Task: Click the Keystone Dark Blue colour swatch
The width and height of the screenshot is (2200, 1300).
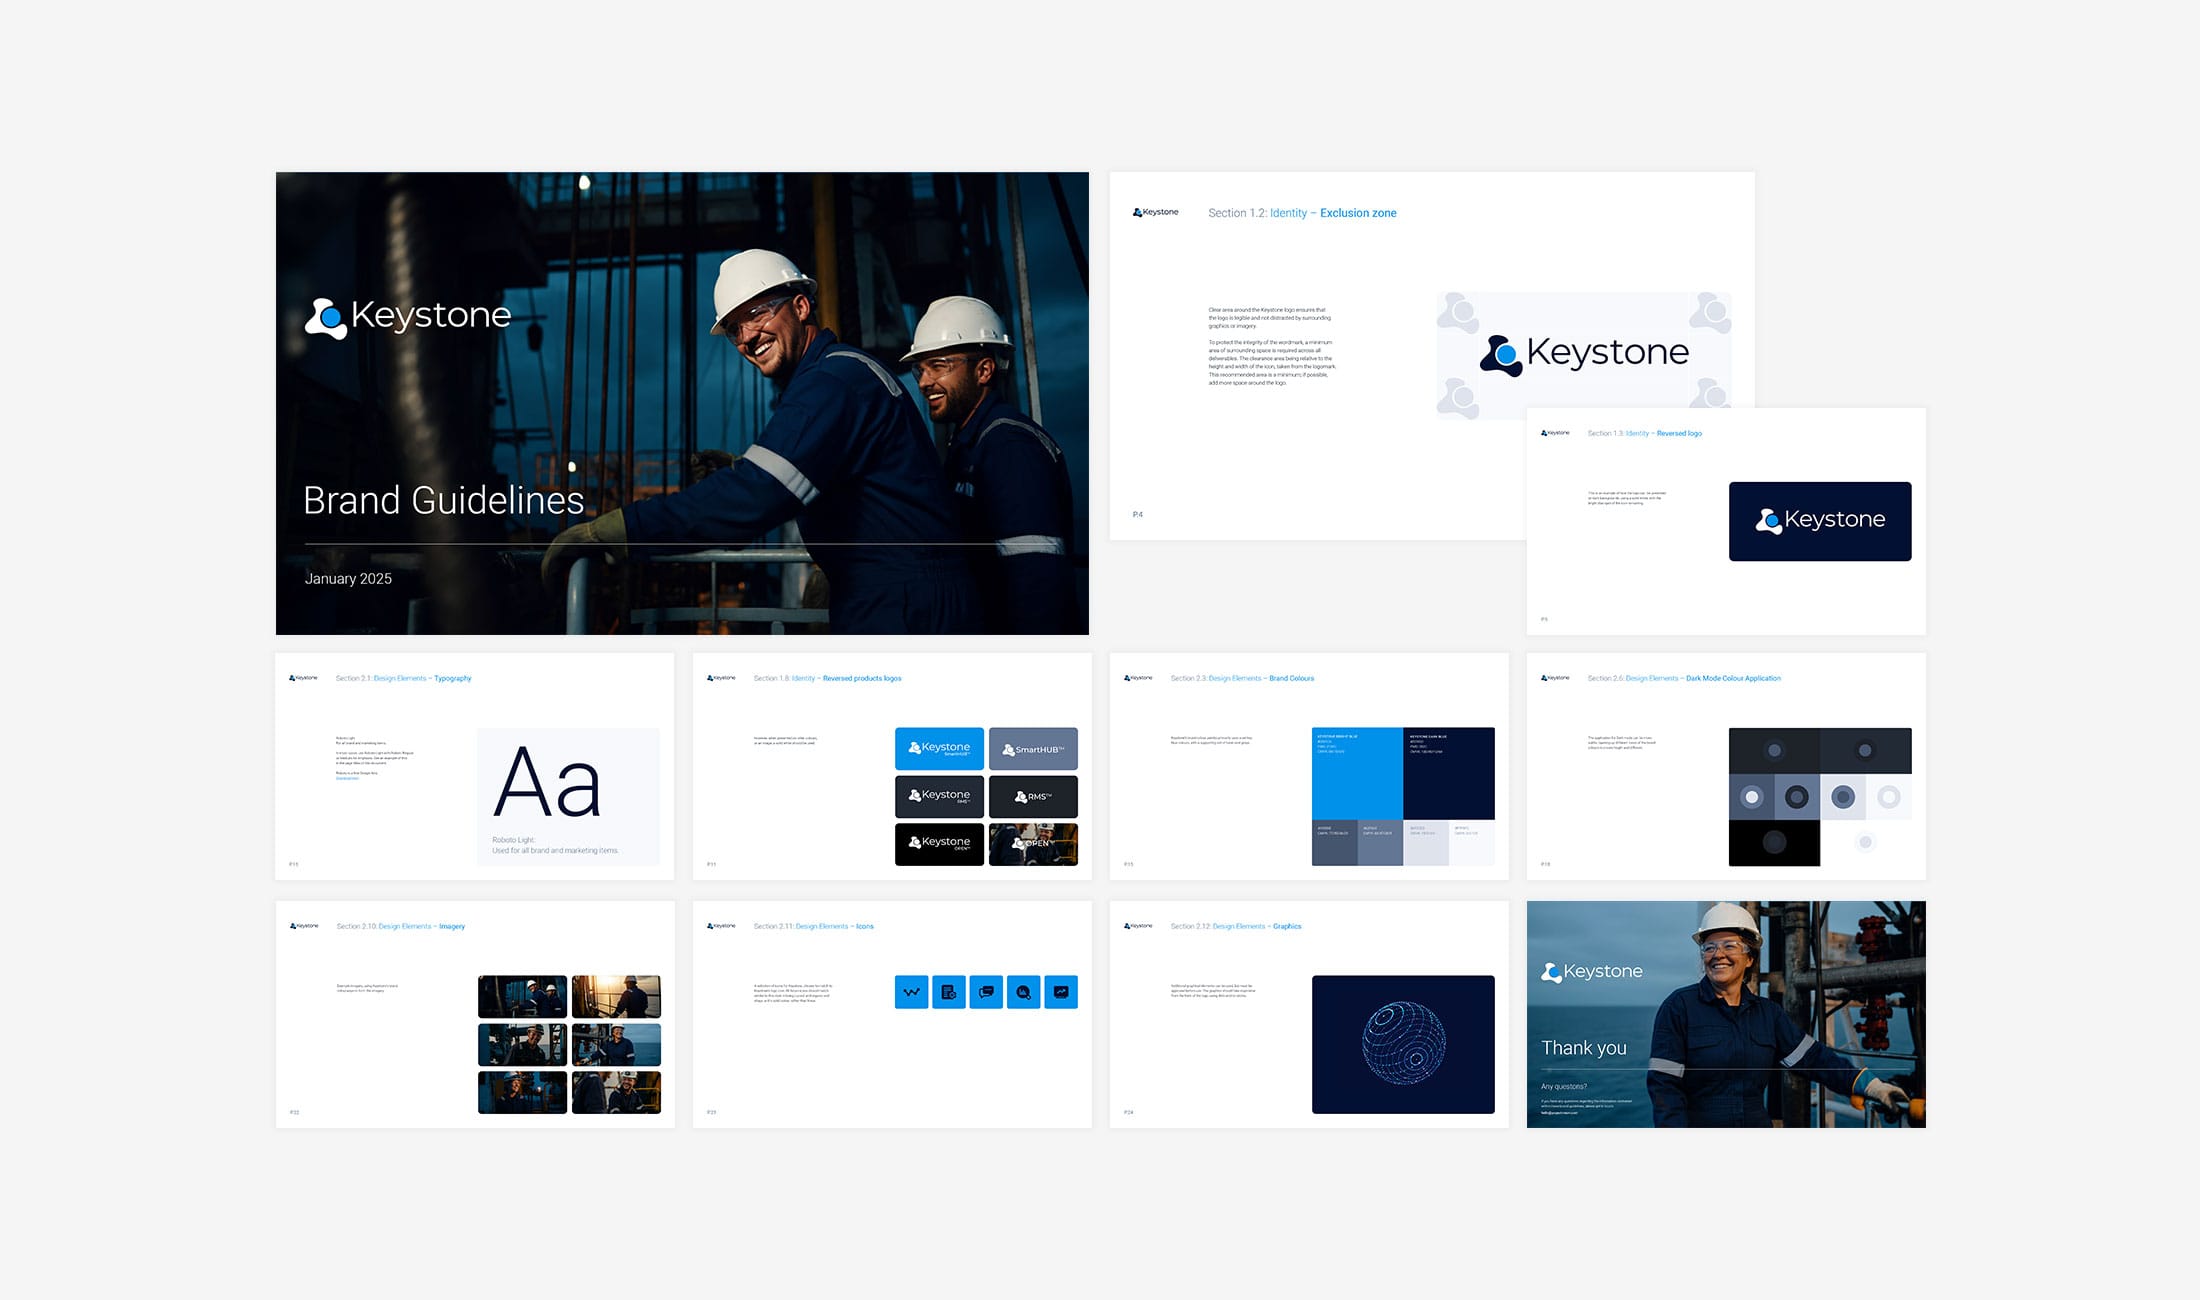Action: [1449, 773]
